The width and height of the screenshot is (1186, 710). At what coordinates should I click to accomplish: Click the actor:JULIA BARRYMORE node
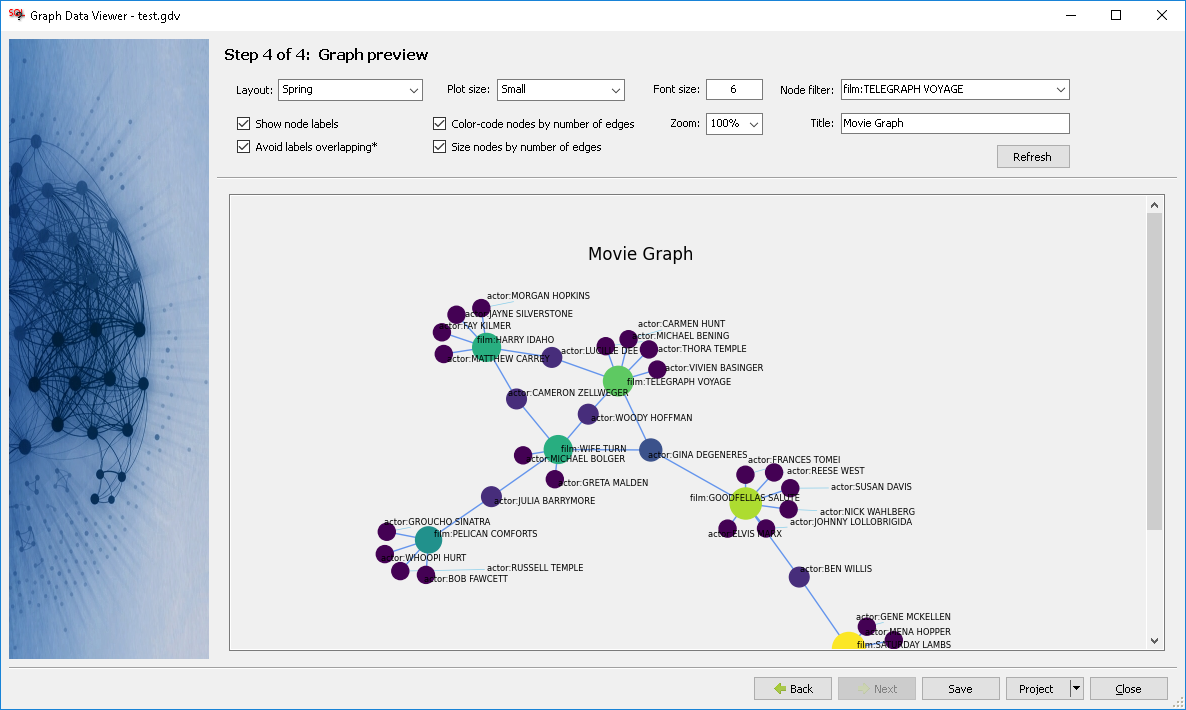(491, 497)
